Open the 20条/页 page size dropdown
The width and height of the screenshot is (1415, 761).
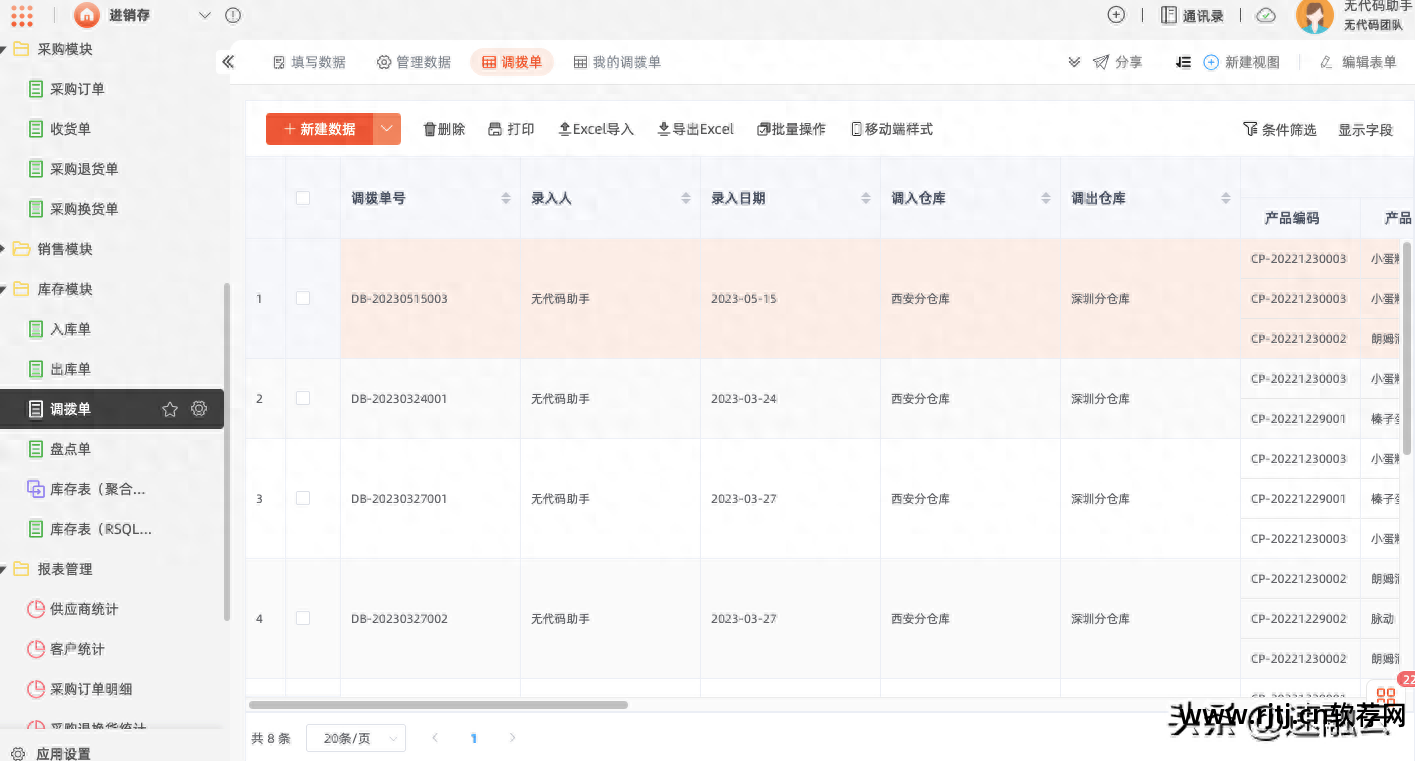[355, 738]
